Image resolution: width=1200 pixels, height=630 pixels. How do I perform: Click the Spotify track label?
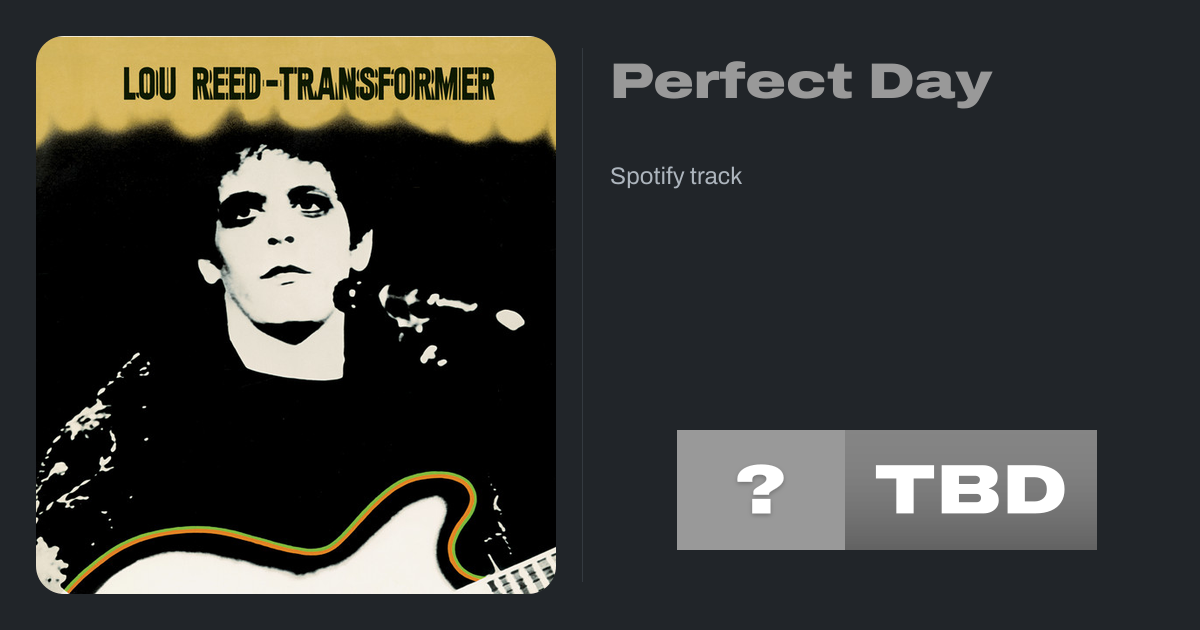(676, 176)
